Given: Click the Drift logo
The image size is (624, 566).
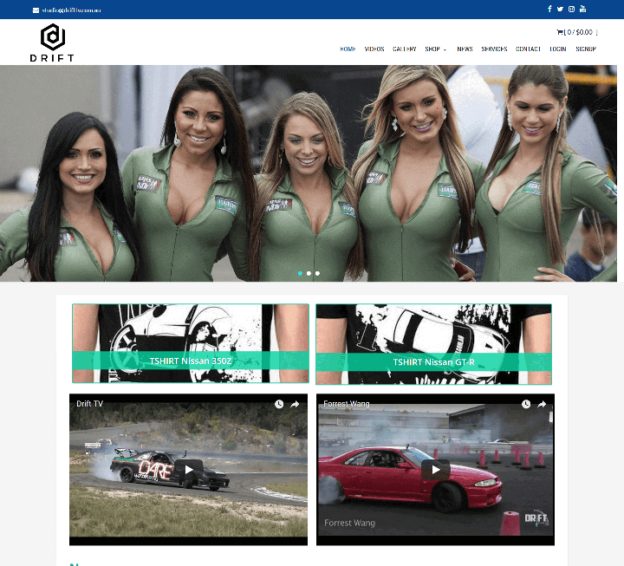Looking at the screenshot, I should click(52, 42).
